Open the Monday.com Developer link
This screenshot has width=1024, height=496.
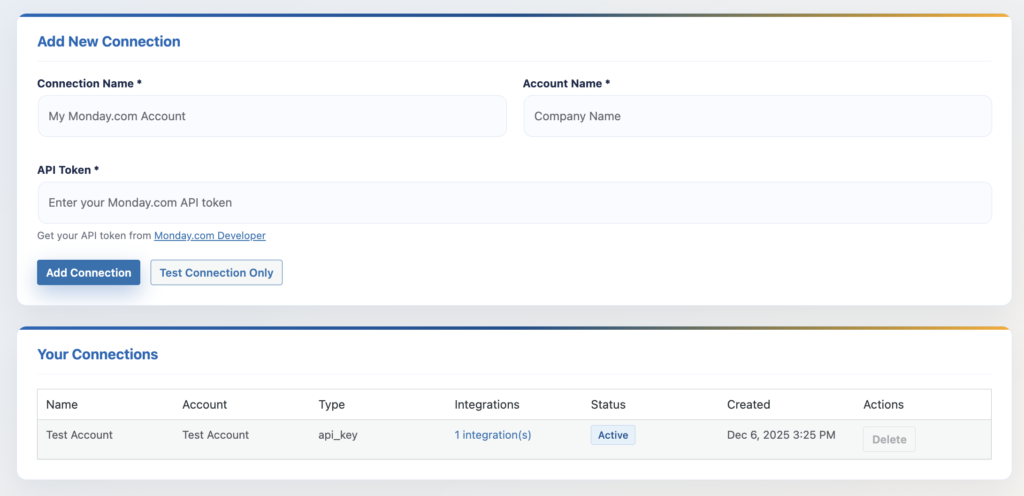[210, 236]
